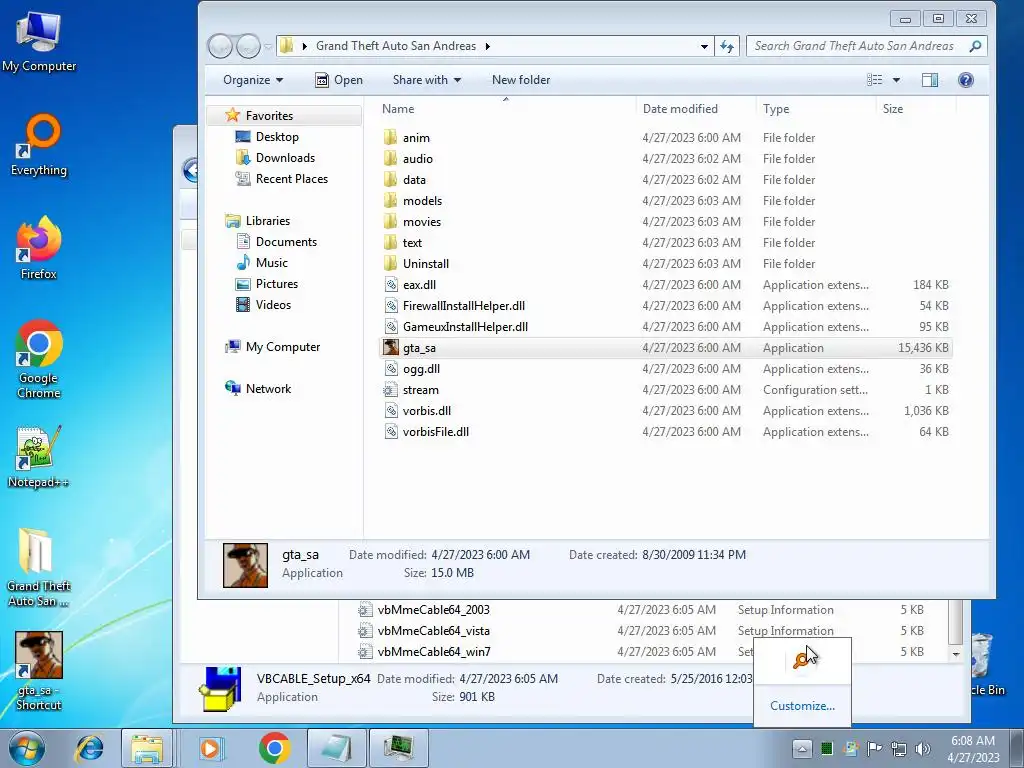Open Recent Places in navigation pane
The image size is (1024, 768).
coord(291,178)
